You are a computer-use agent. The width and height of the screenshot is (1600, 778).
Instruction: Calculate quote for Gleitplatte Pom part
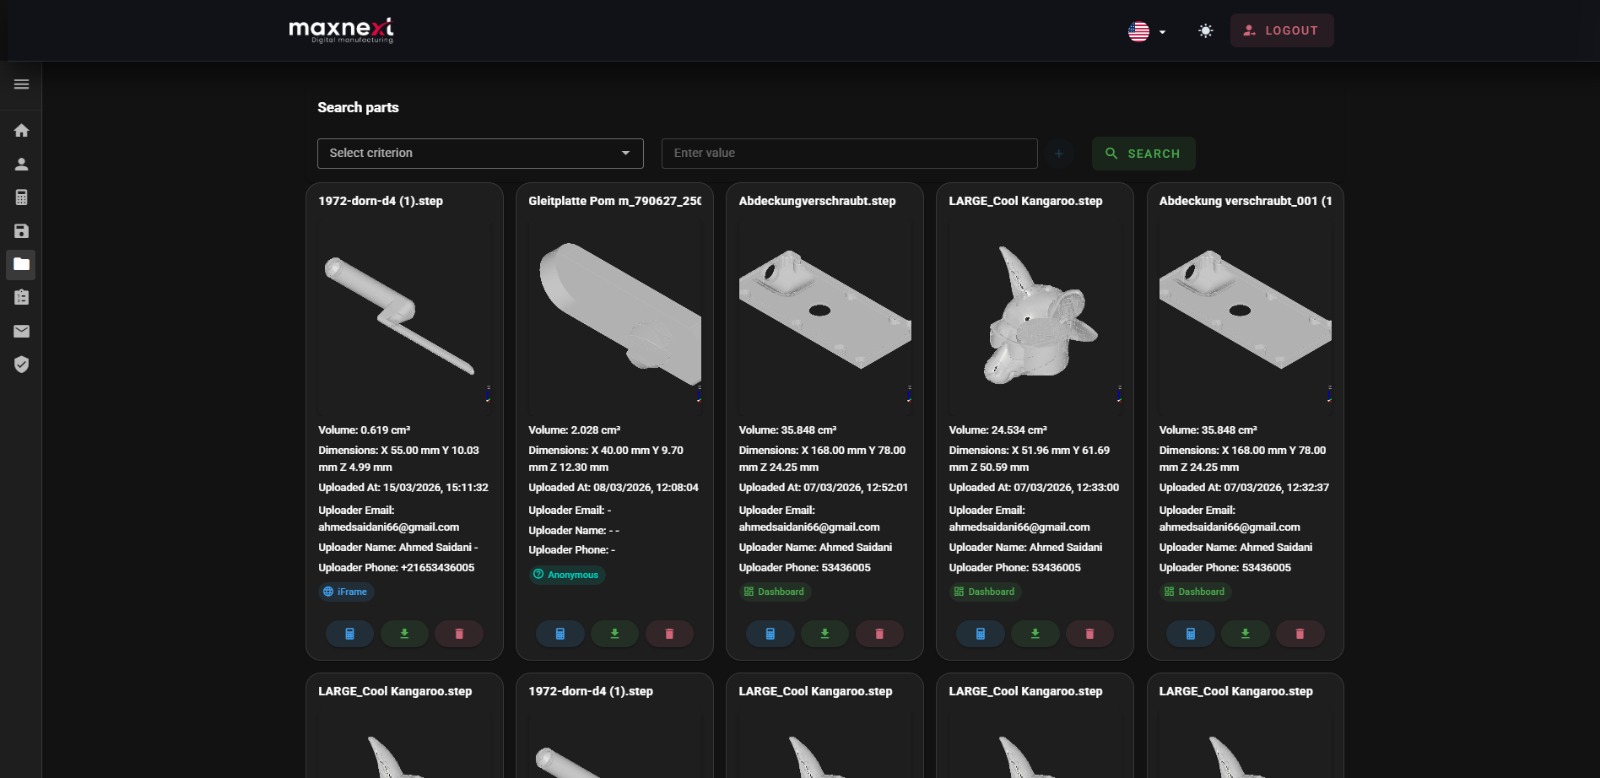(x=560, y=633)
